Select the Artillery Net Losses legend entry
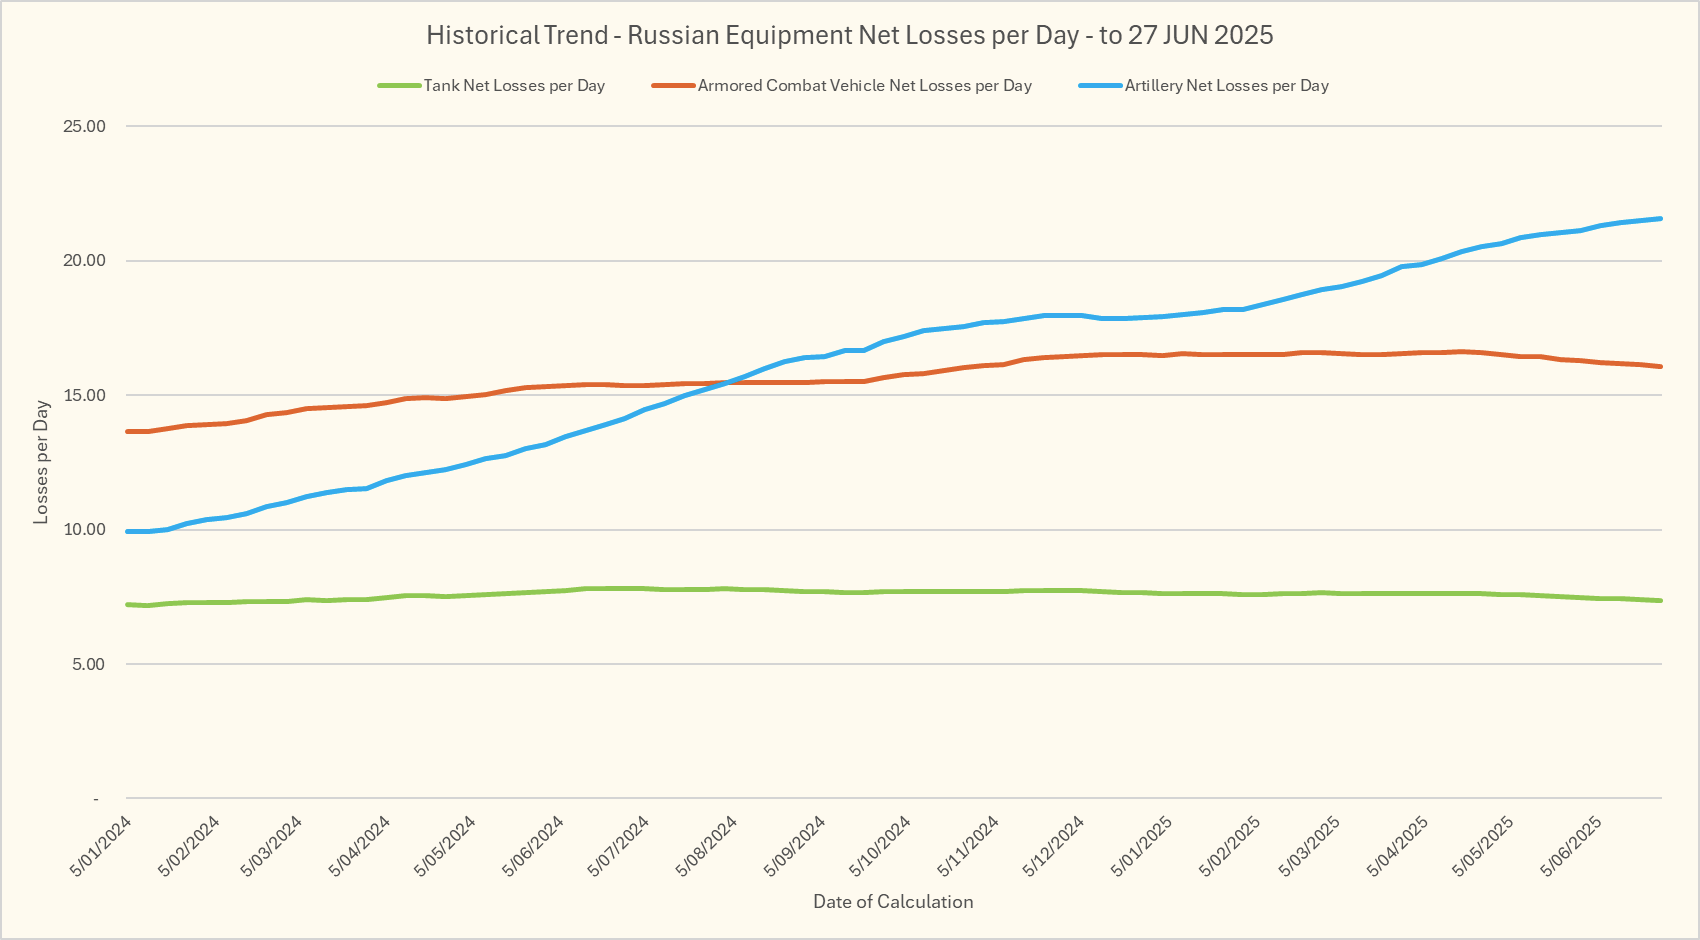This screenshot has width=1700, height=940. coord(1226,86)
